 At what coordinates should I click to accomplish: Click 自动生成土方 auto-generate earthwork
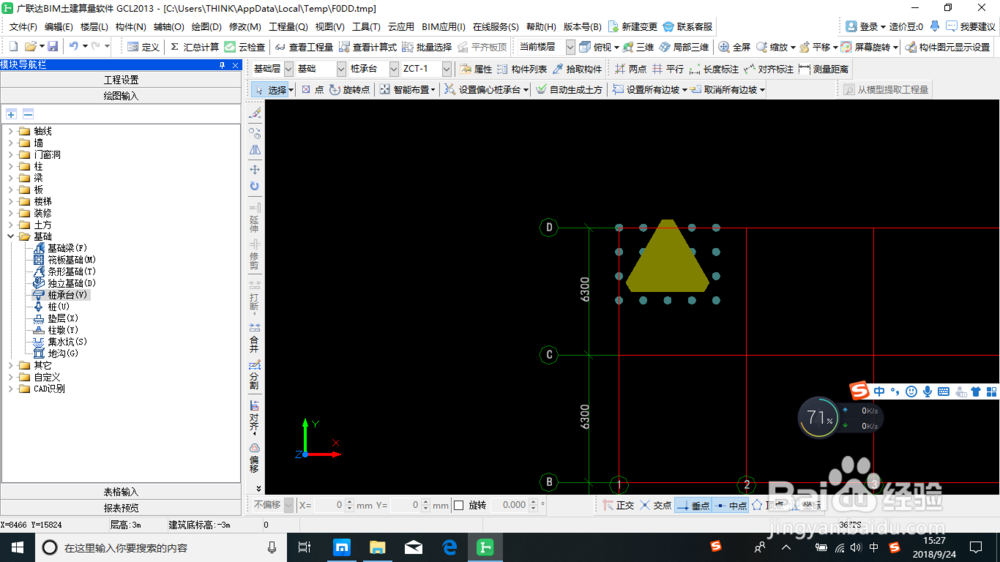(x=569, y=90)
